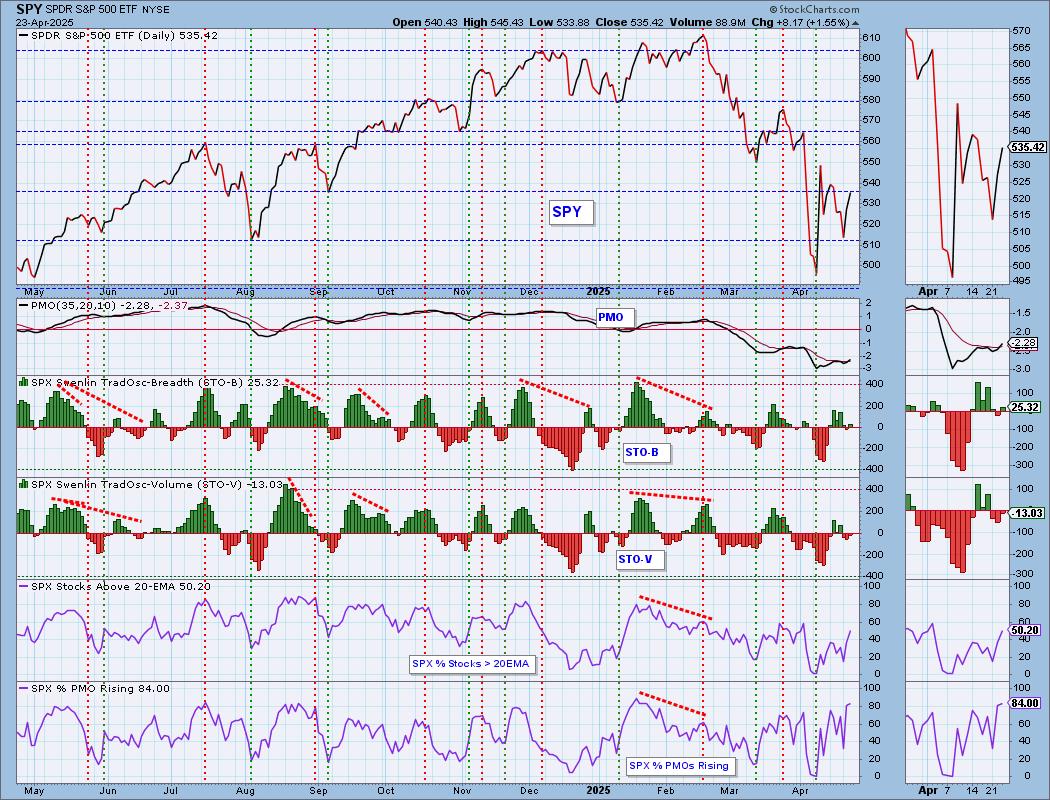Click the boxed STO-B annotation label
Image resolution: width=1050 pixels, height=800 pixels.
pos(646,453)
